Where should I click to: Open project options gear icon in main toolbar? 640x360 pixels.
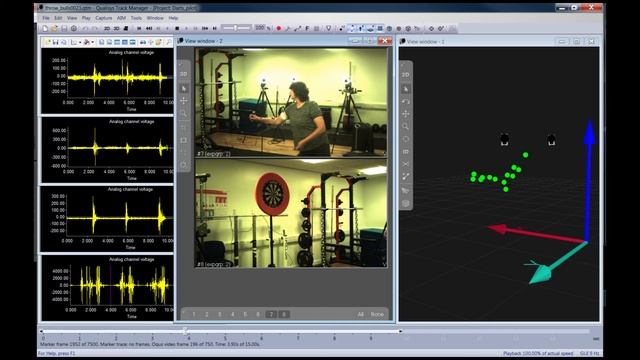(x=74, y=29)
